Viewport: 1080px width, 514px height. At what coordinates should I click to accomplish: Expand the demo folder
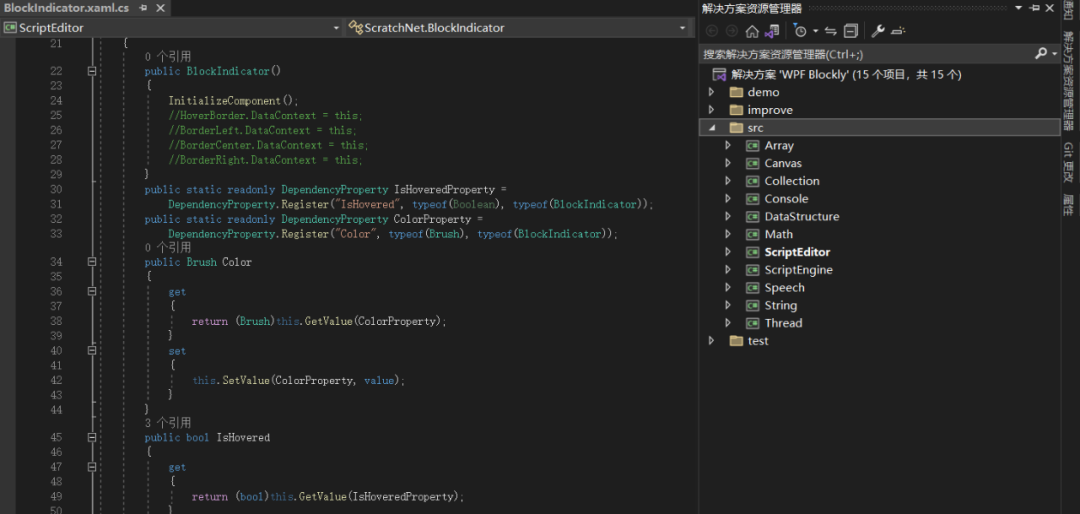pyautogui.click(x=712, y=92)
